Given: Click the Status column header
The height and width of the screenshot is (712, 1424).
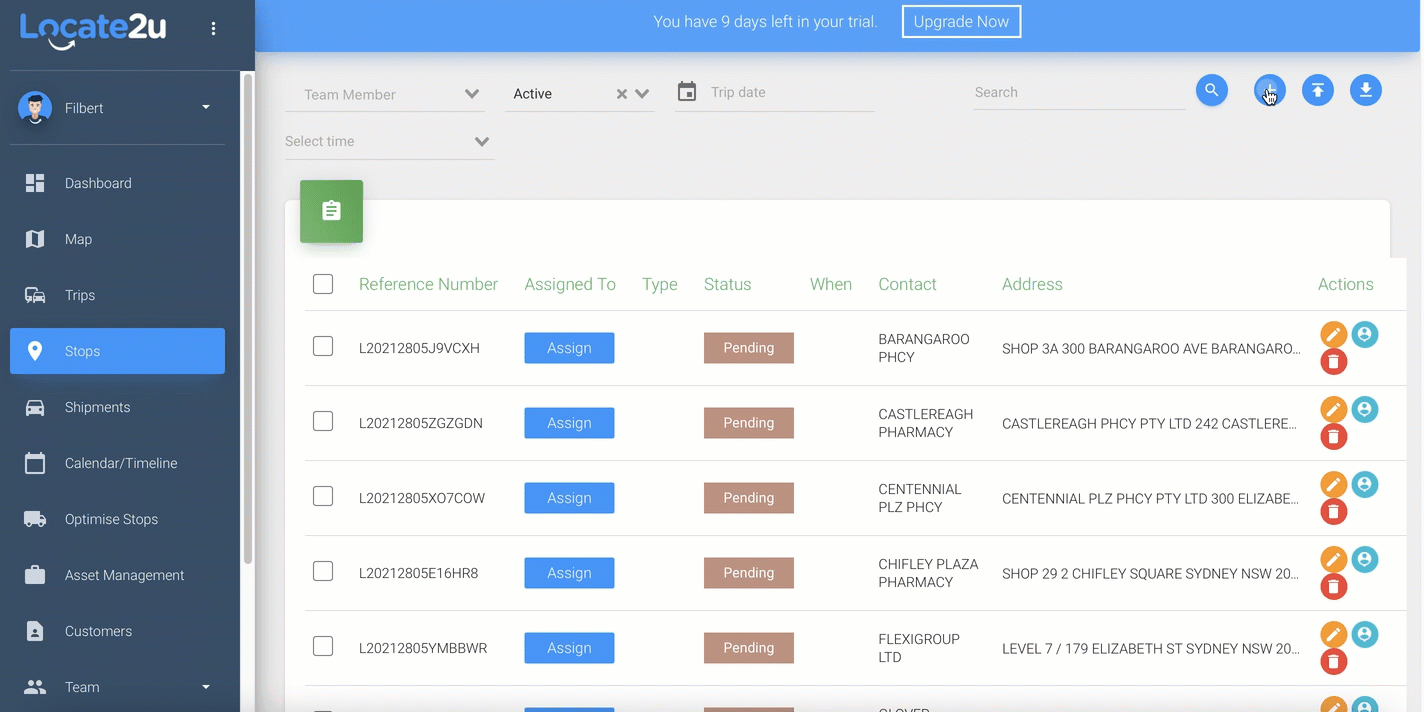Looking at the screenshot, I should pyautogui.click(x=727, y=284).
